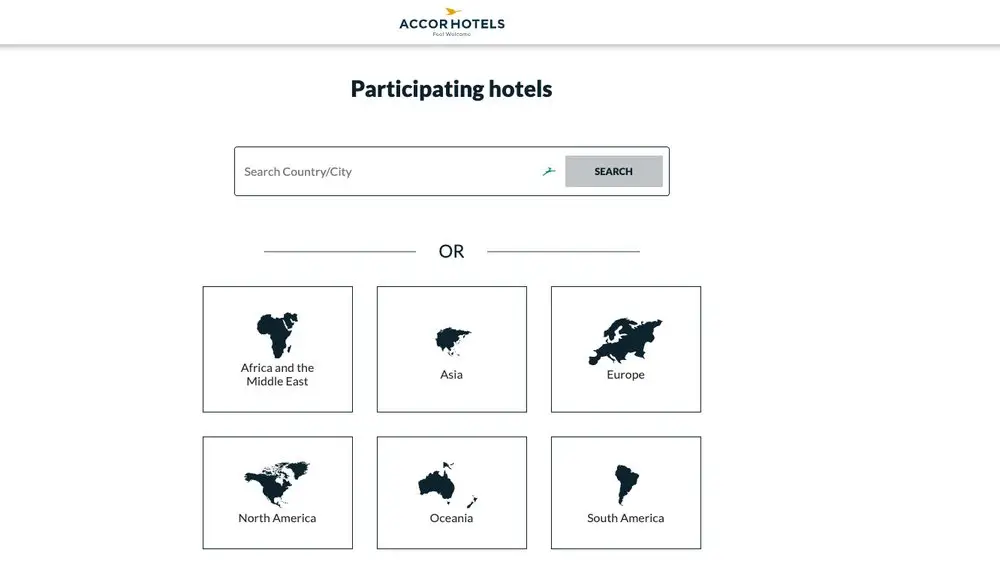Click the OR divider text
This screenshot has height=574, width=1000.
452,251
